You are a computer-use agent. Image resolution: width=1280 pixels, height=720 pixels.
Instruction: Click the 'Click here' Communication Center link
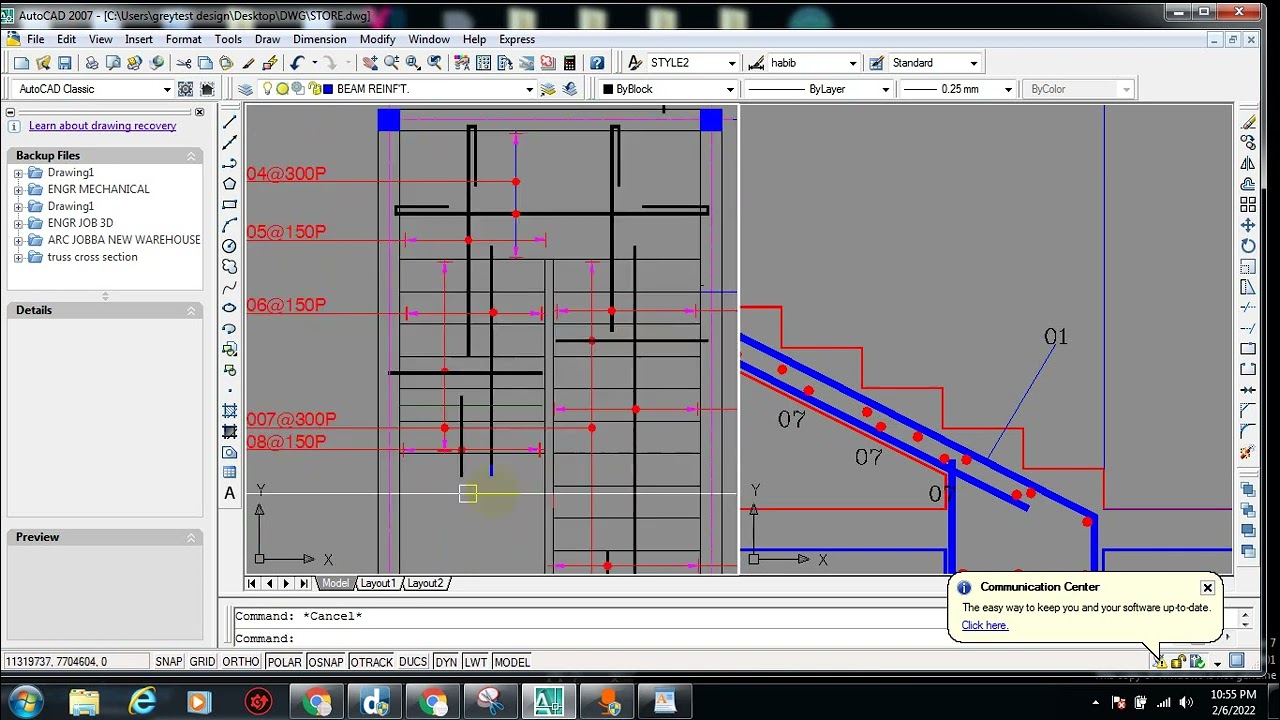coord(985,625)
